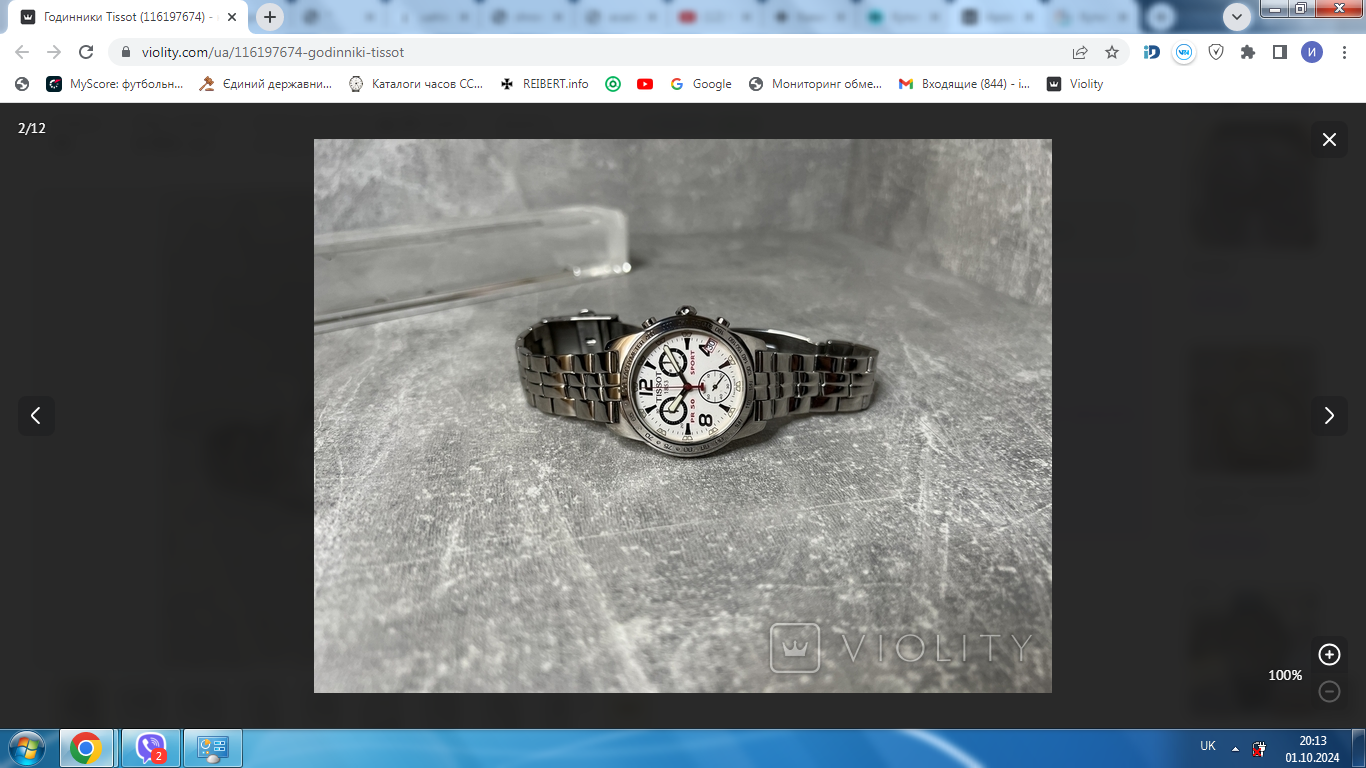Open the REIBERT.info bookmark
Image resolution: width=1366 pixels, height=768 pixels.
[x=545, y=84]
